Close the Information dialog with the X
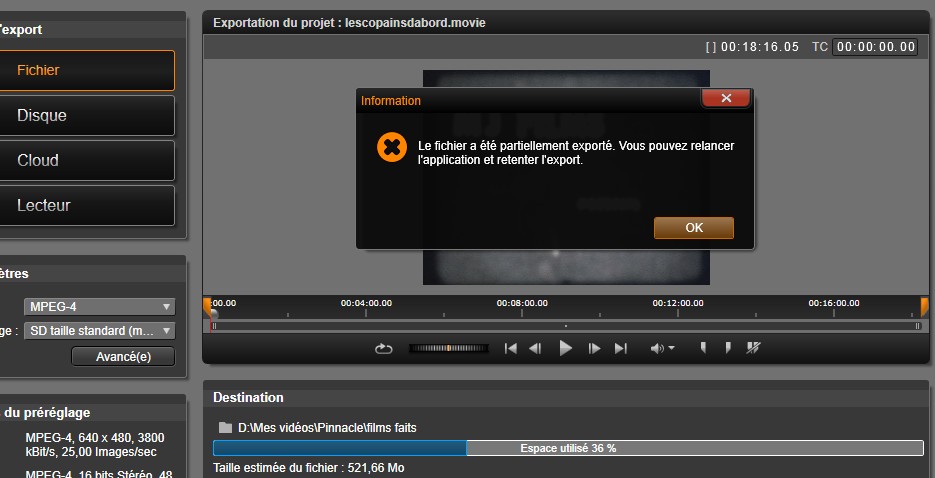Image resolution: width=935 pixels, height=478 pixels. pyautogui.click(x=726, y=98)
